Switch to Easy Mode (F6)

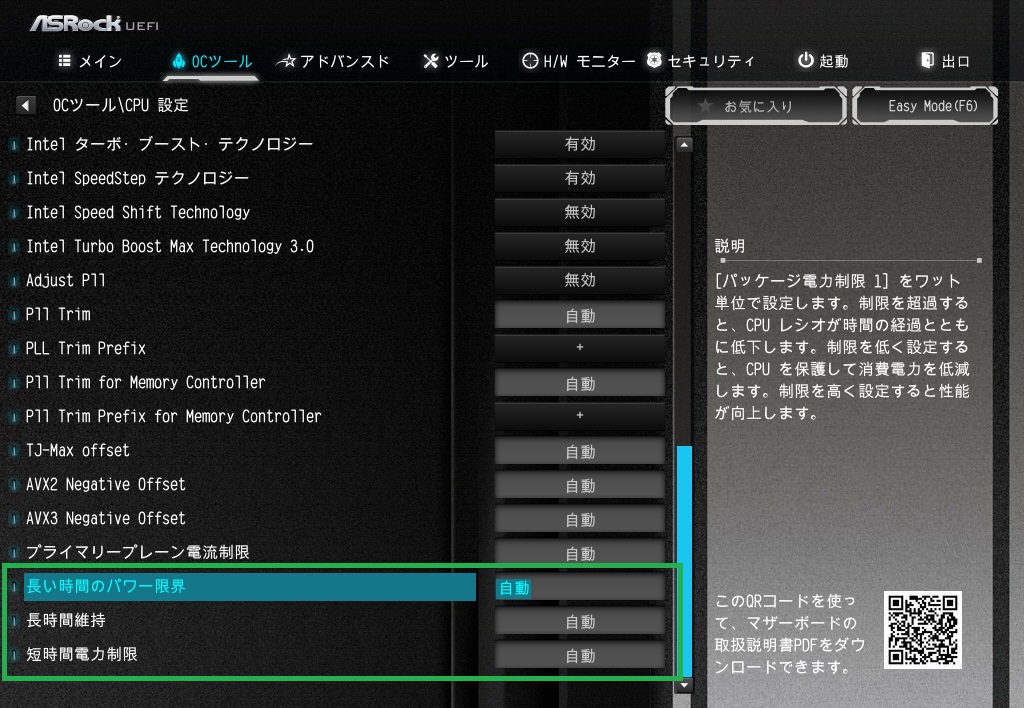(x=925, y=106)
